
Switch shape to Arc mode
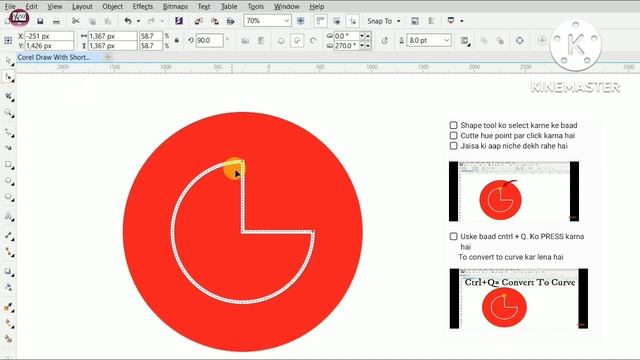(313, 41)
